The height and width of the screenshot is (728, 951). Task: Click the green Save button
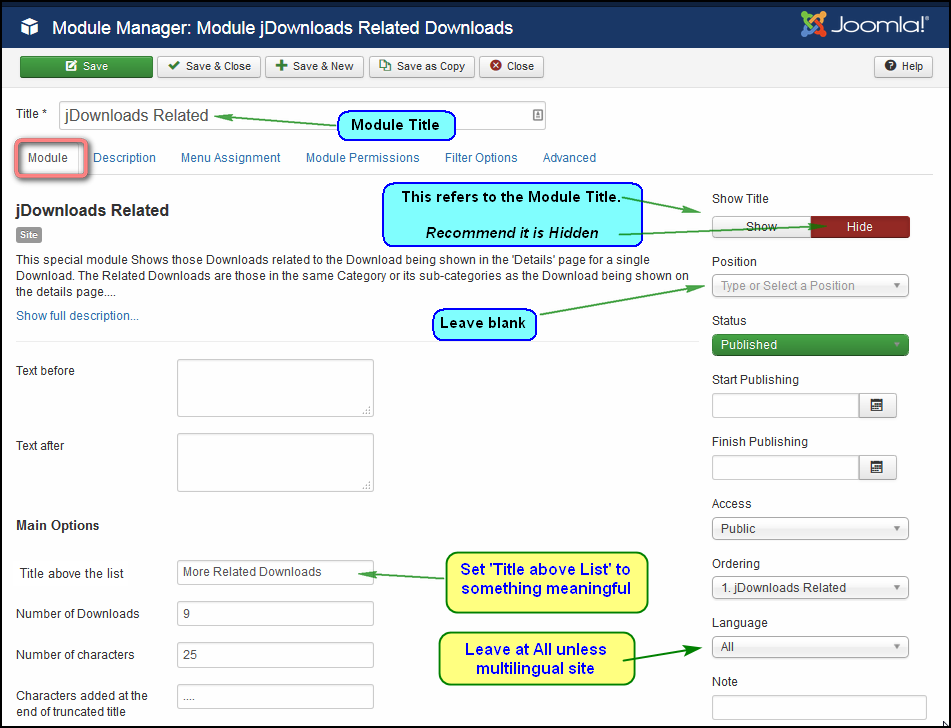[x=86, y=67]
